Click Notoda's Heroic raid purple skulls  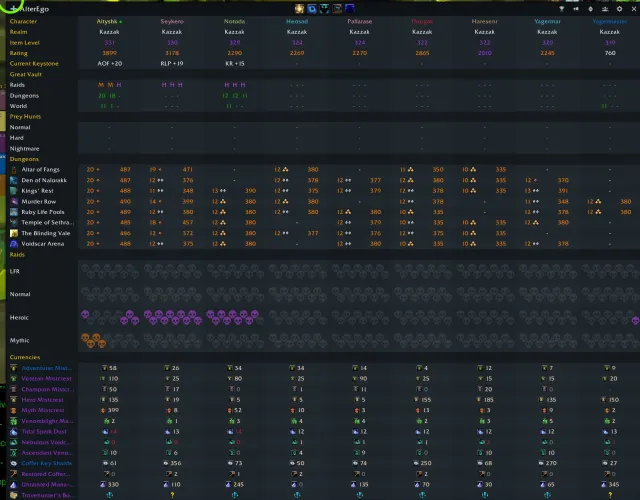233,317
